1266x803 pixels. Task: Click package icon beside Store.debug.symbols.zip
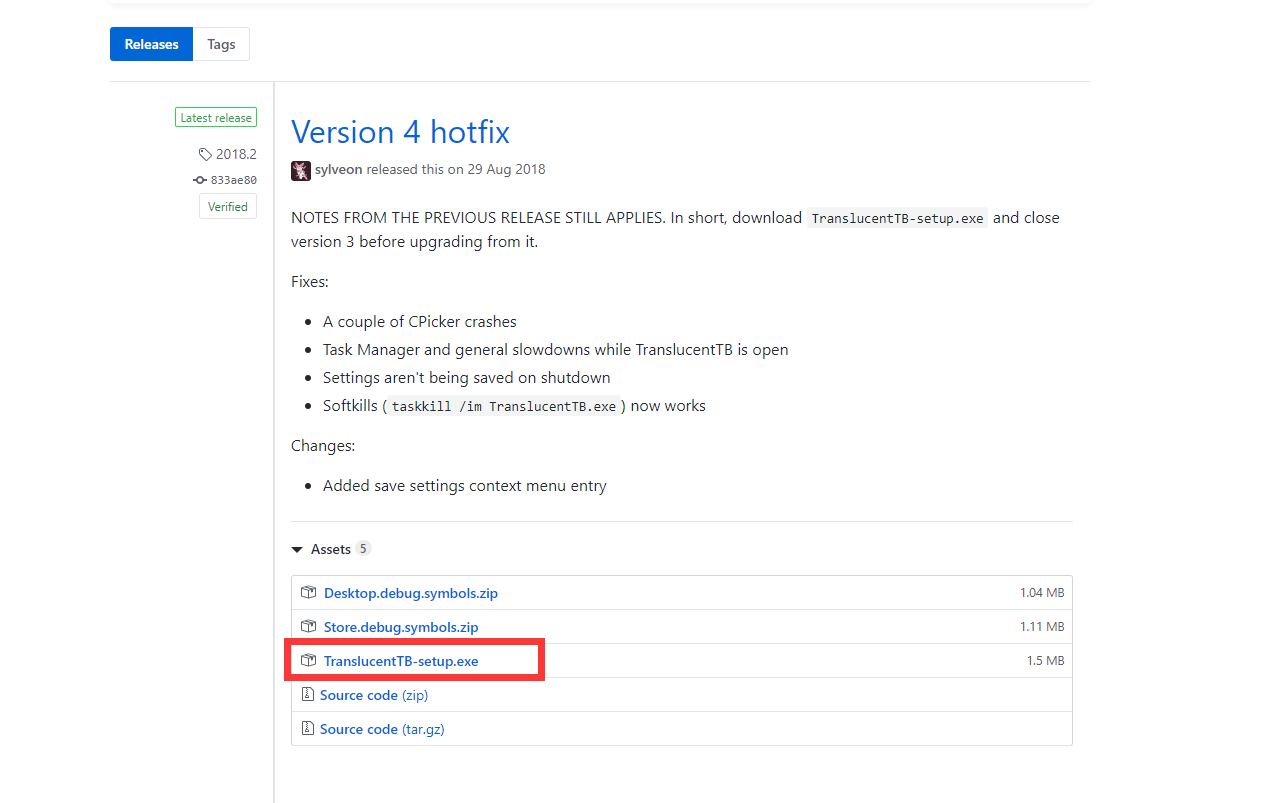[x=308, y=627]
